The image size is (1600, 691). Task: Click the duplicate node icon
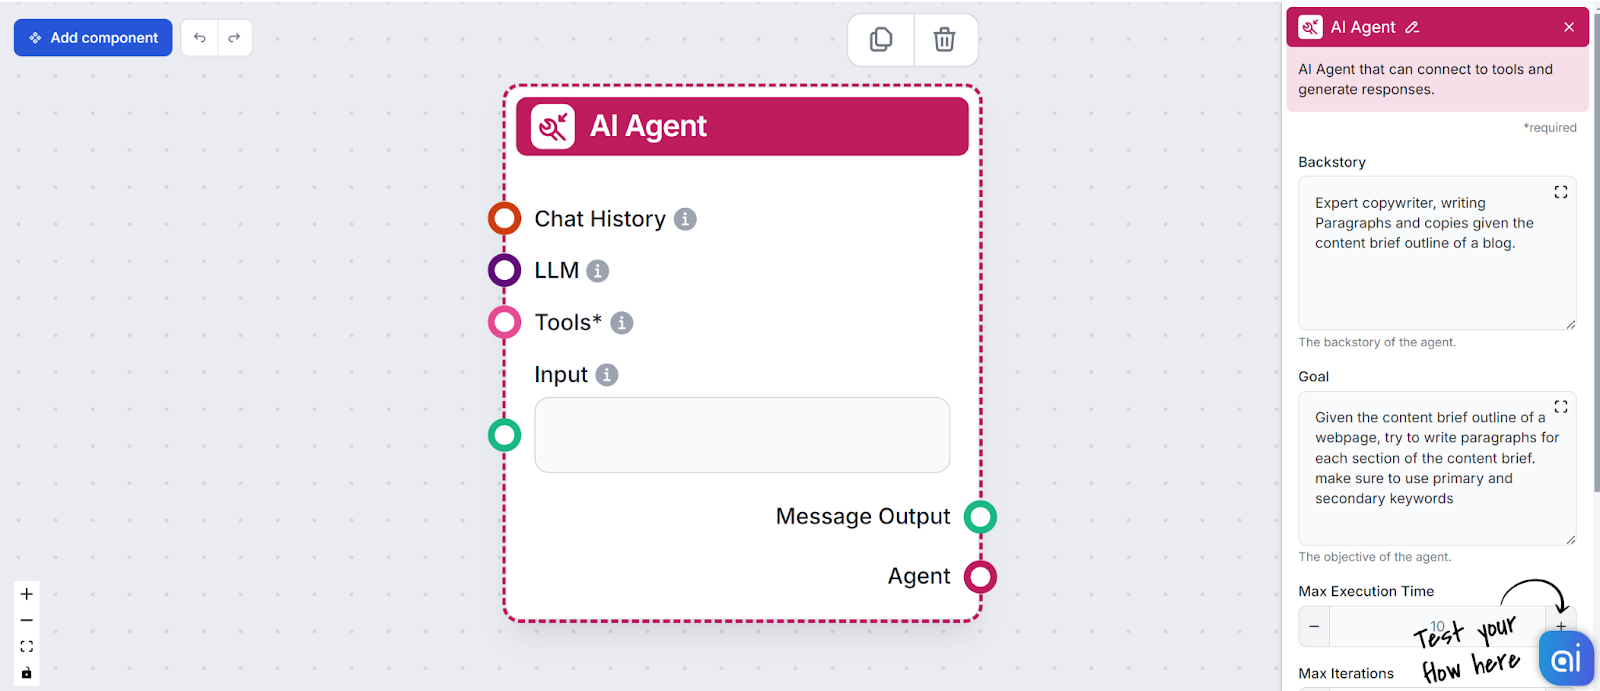[881, 39]
